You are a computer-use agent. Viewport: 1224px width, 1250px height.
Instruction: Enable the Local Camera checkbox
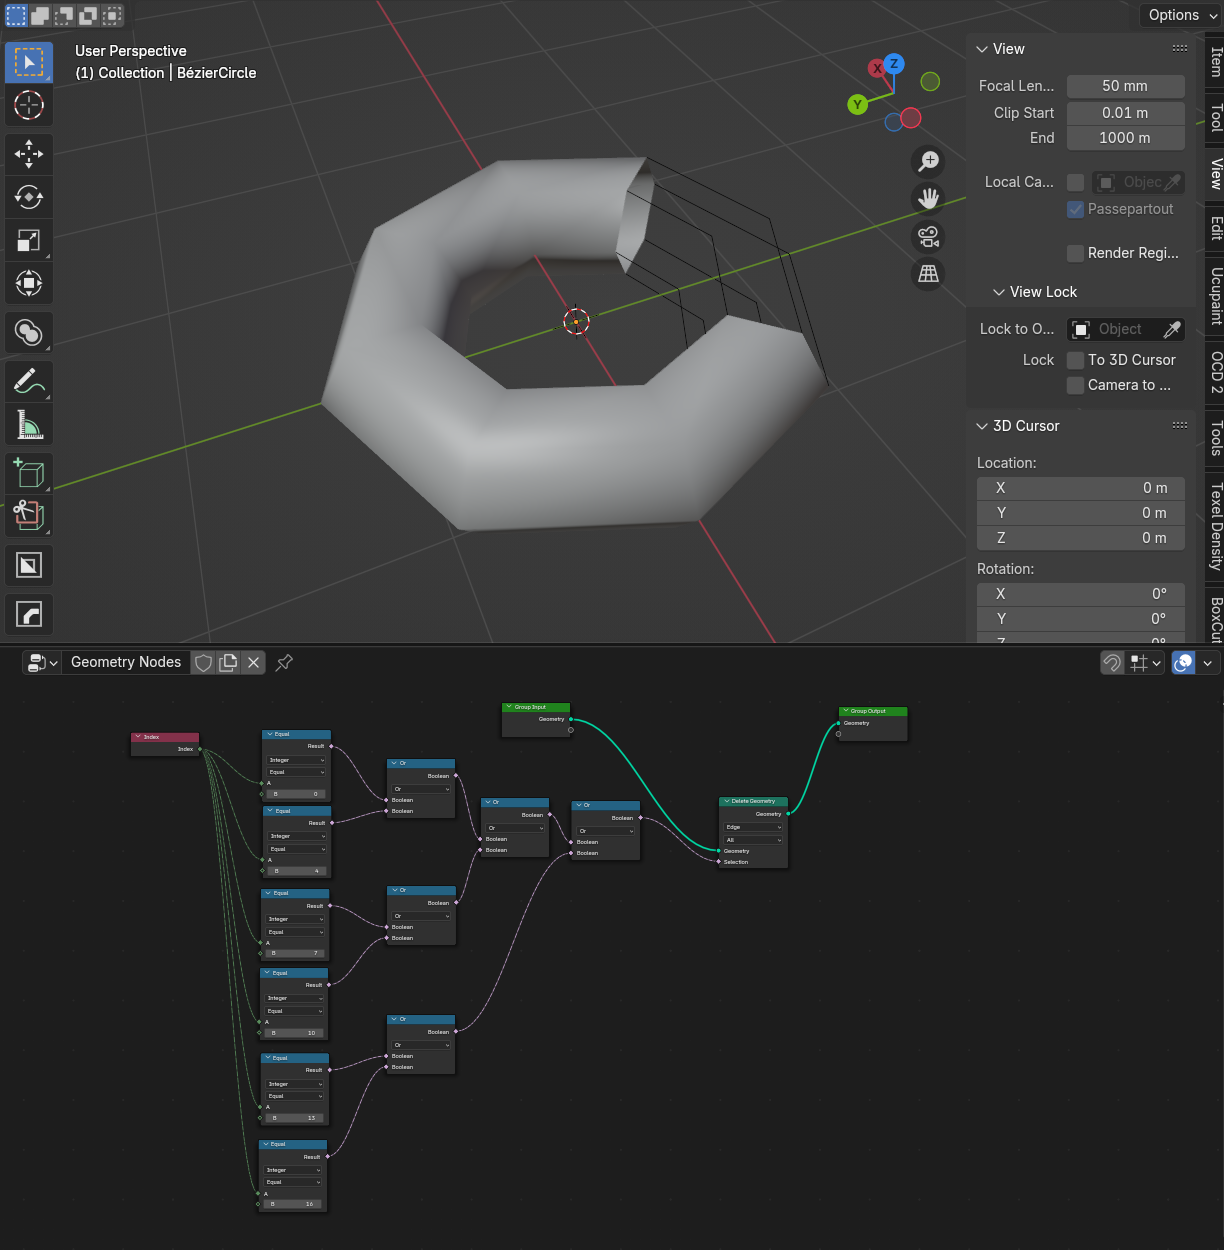tap(1076, 182)
